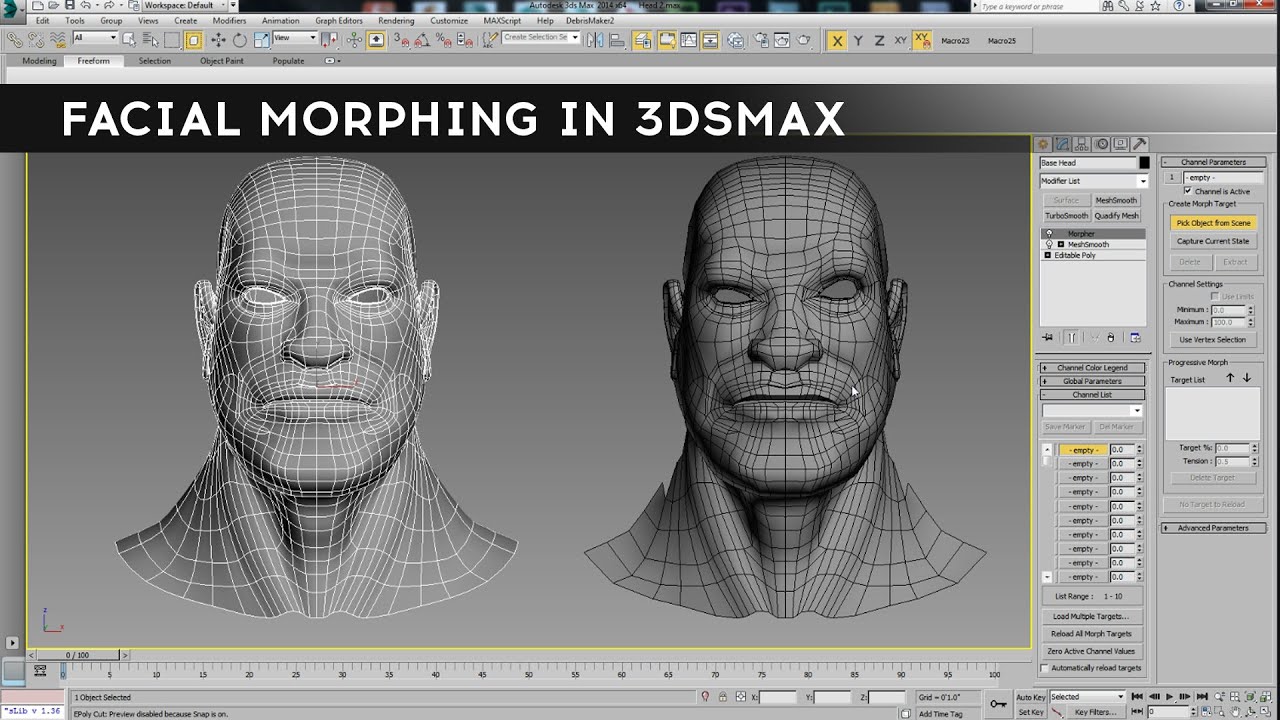
Task: Click Use Vertex Selection button
Action: [x=1214, y=340]
